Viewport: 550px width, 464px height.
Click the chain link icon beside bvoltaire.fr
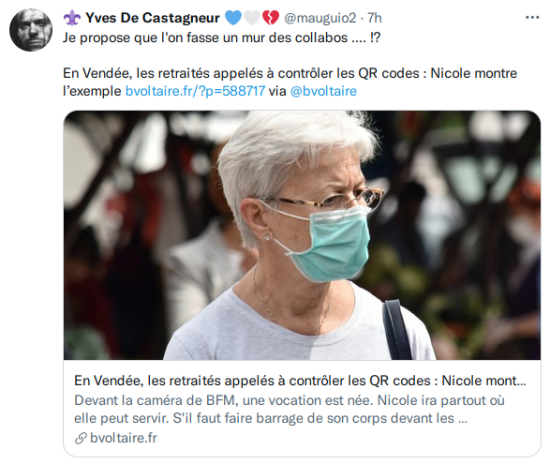point(81,438)
